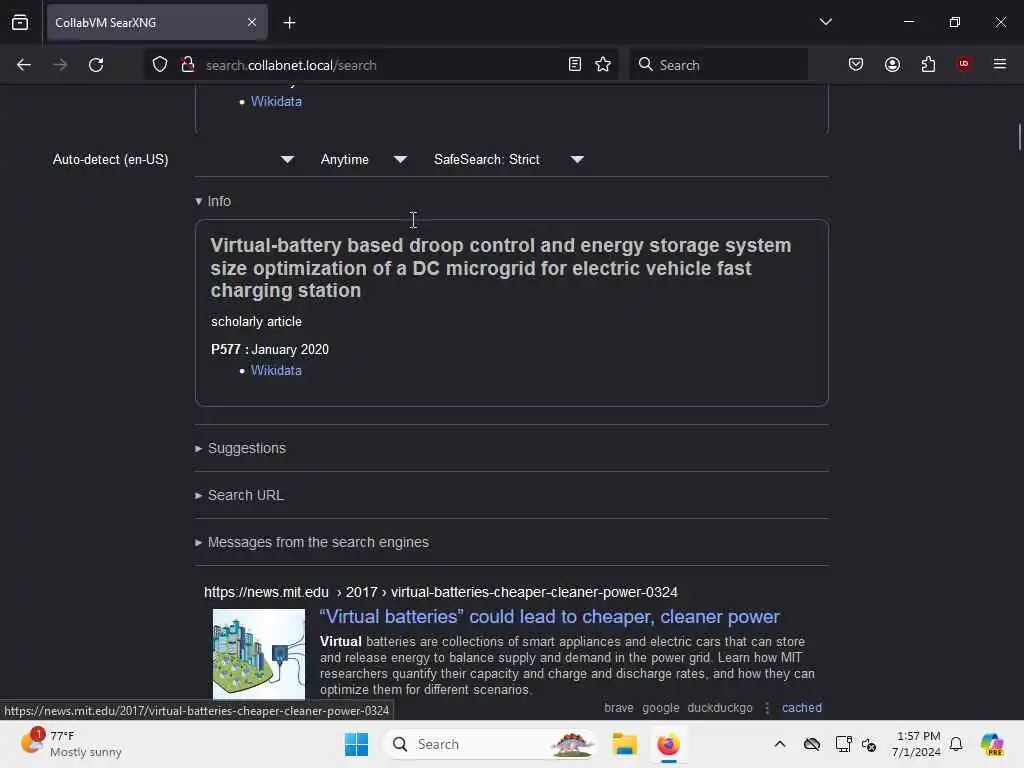The width and height of the screenshot is (1024, 768).
Task: Click the January 2020 date text
Action: tap(290, 349)
